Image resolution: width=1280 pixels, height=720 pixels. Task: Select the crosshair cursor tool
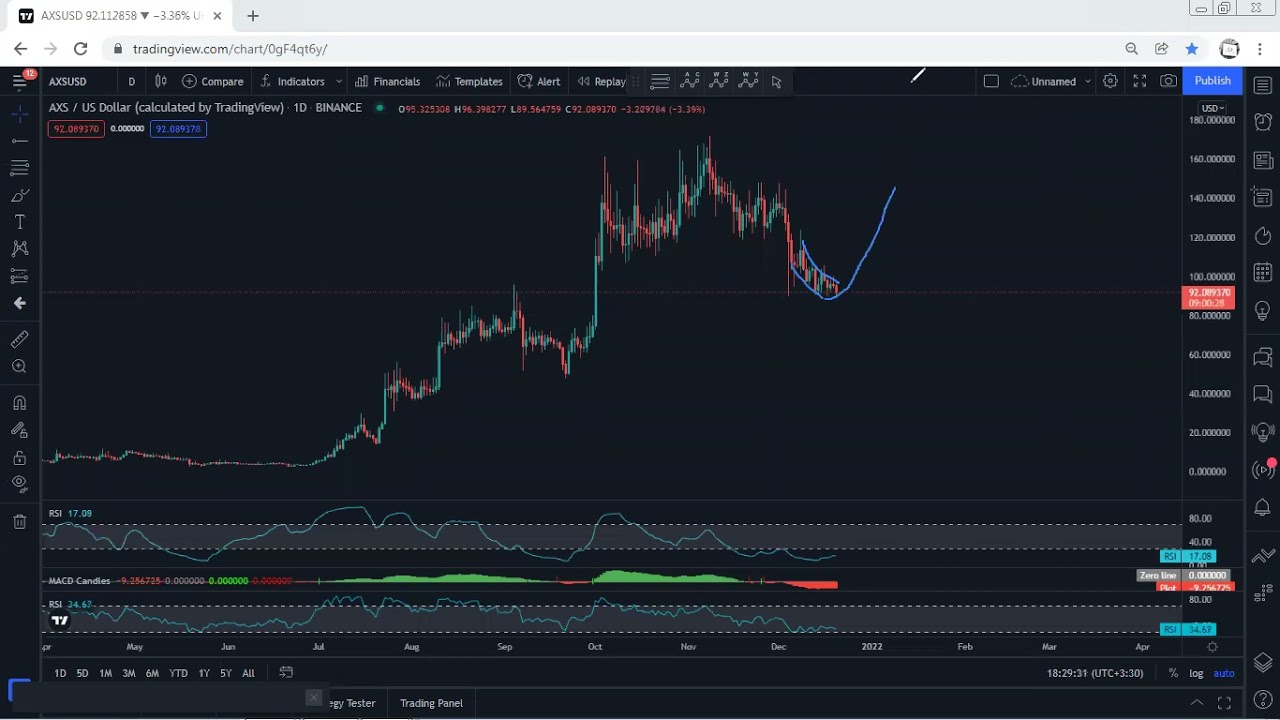tap(19, 115)
